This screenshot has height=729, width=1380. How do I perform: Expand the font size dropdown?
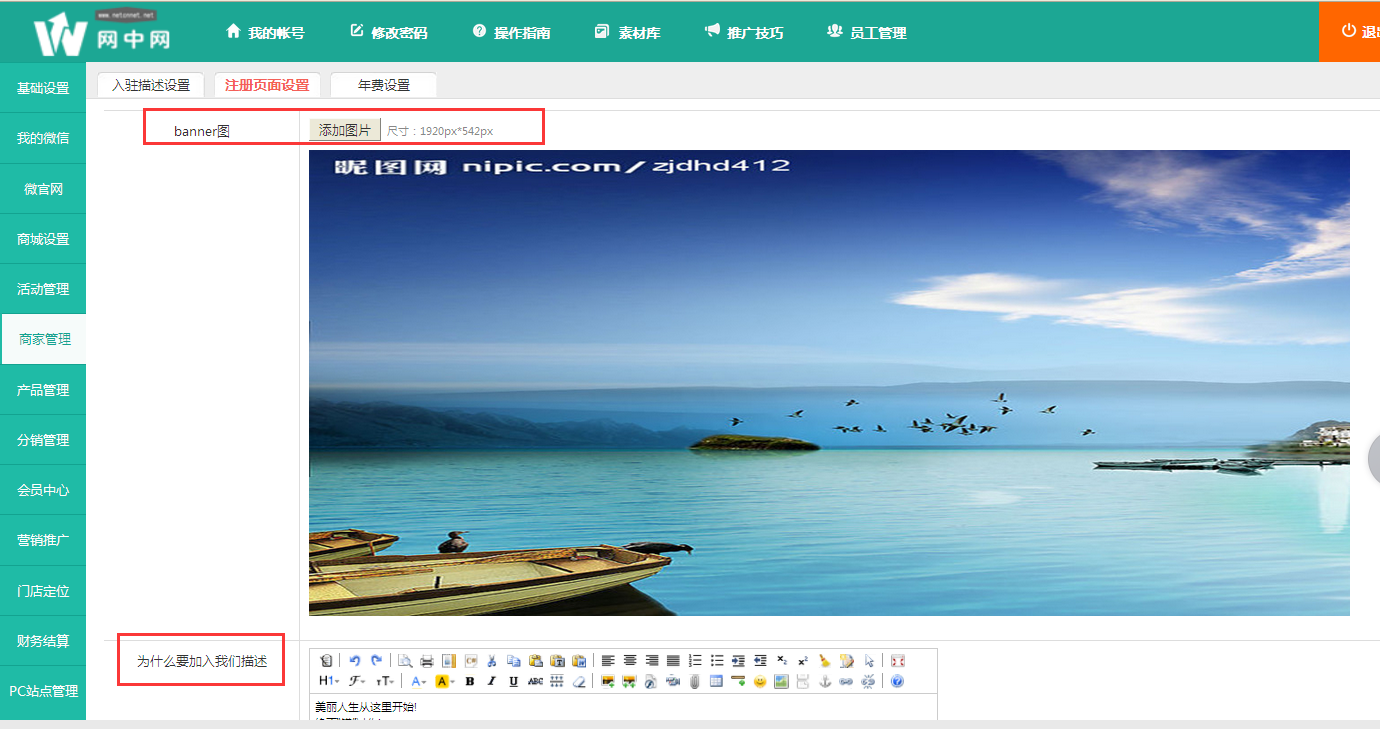[x=385, y=682]
